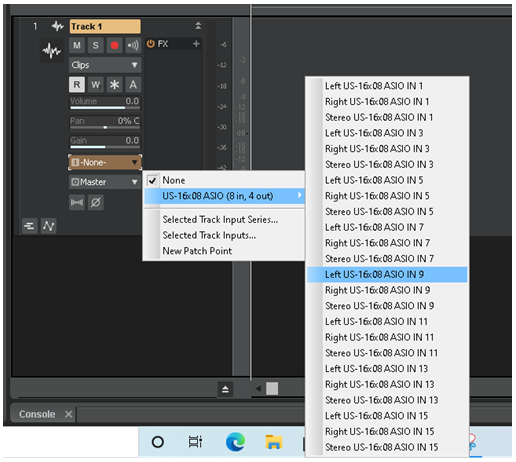The image size is (516, 462).
Task: Select Left US-16x08 ASIO IN 9
Action: click(x=387, y=275)
